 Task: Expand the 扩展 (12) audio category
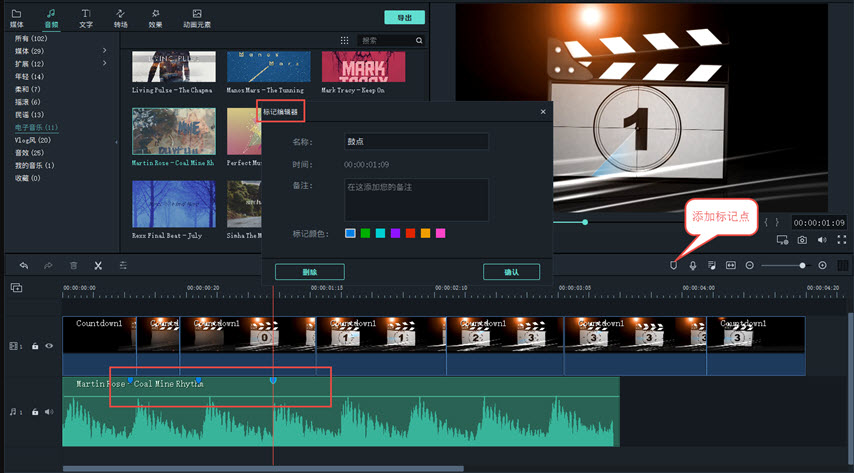tap(104, 64)
